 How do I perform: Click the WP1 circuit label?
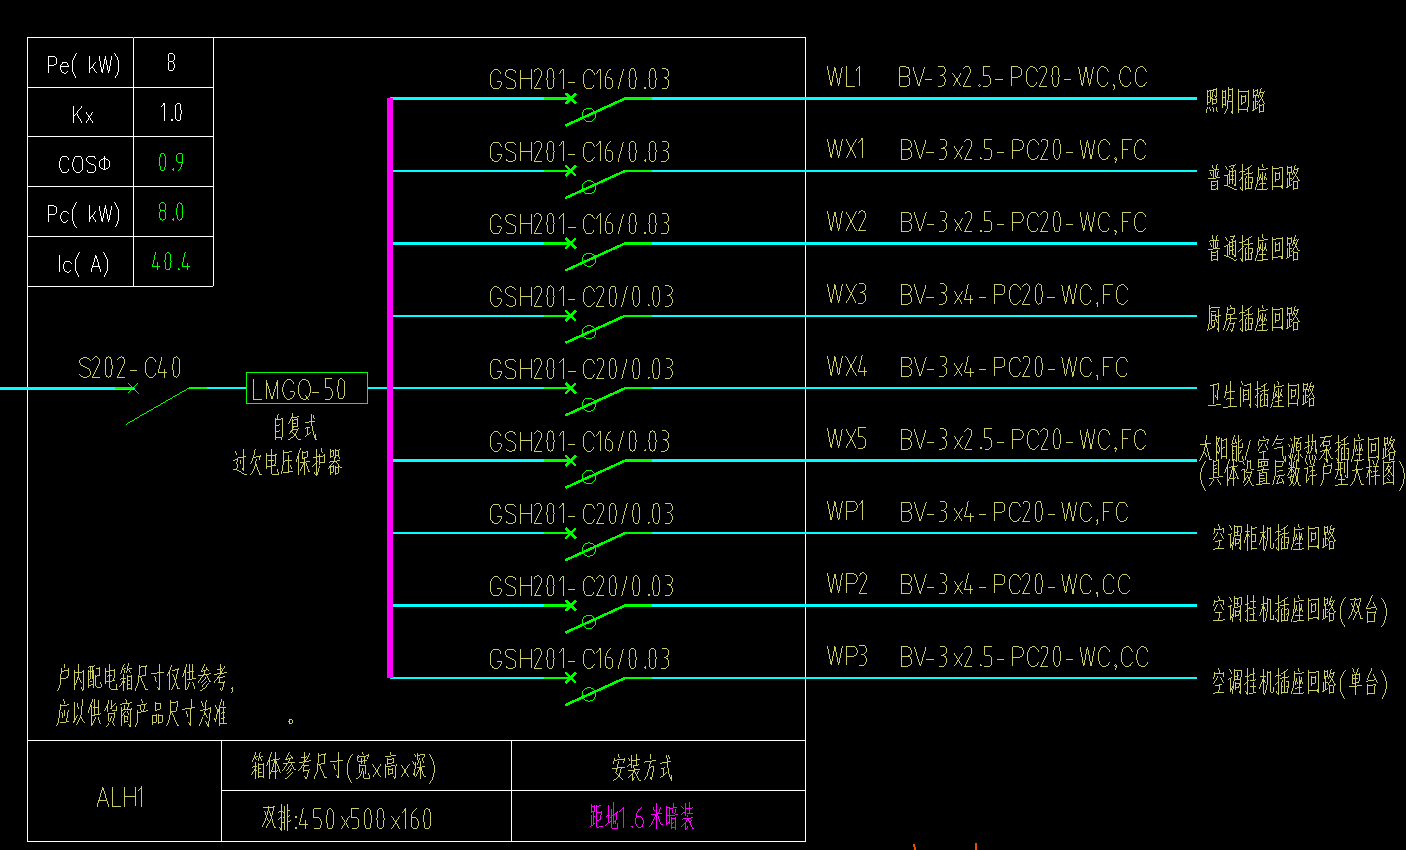(846, 512)
